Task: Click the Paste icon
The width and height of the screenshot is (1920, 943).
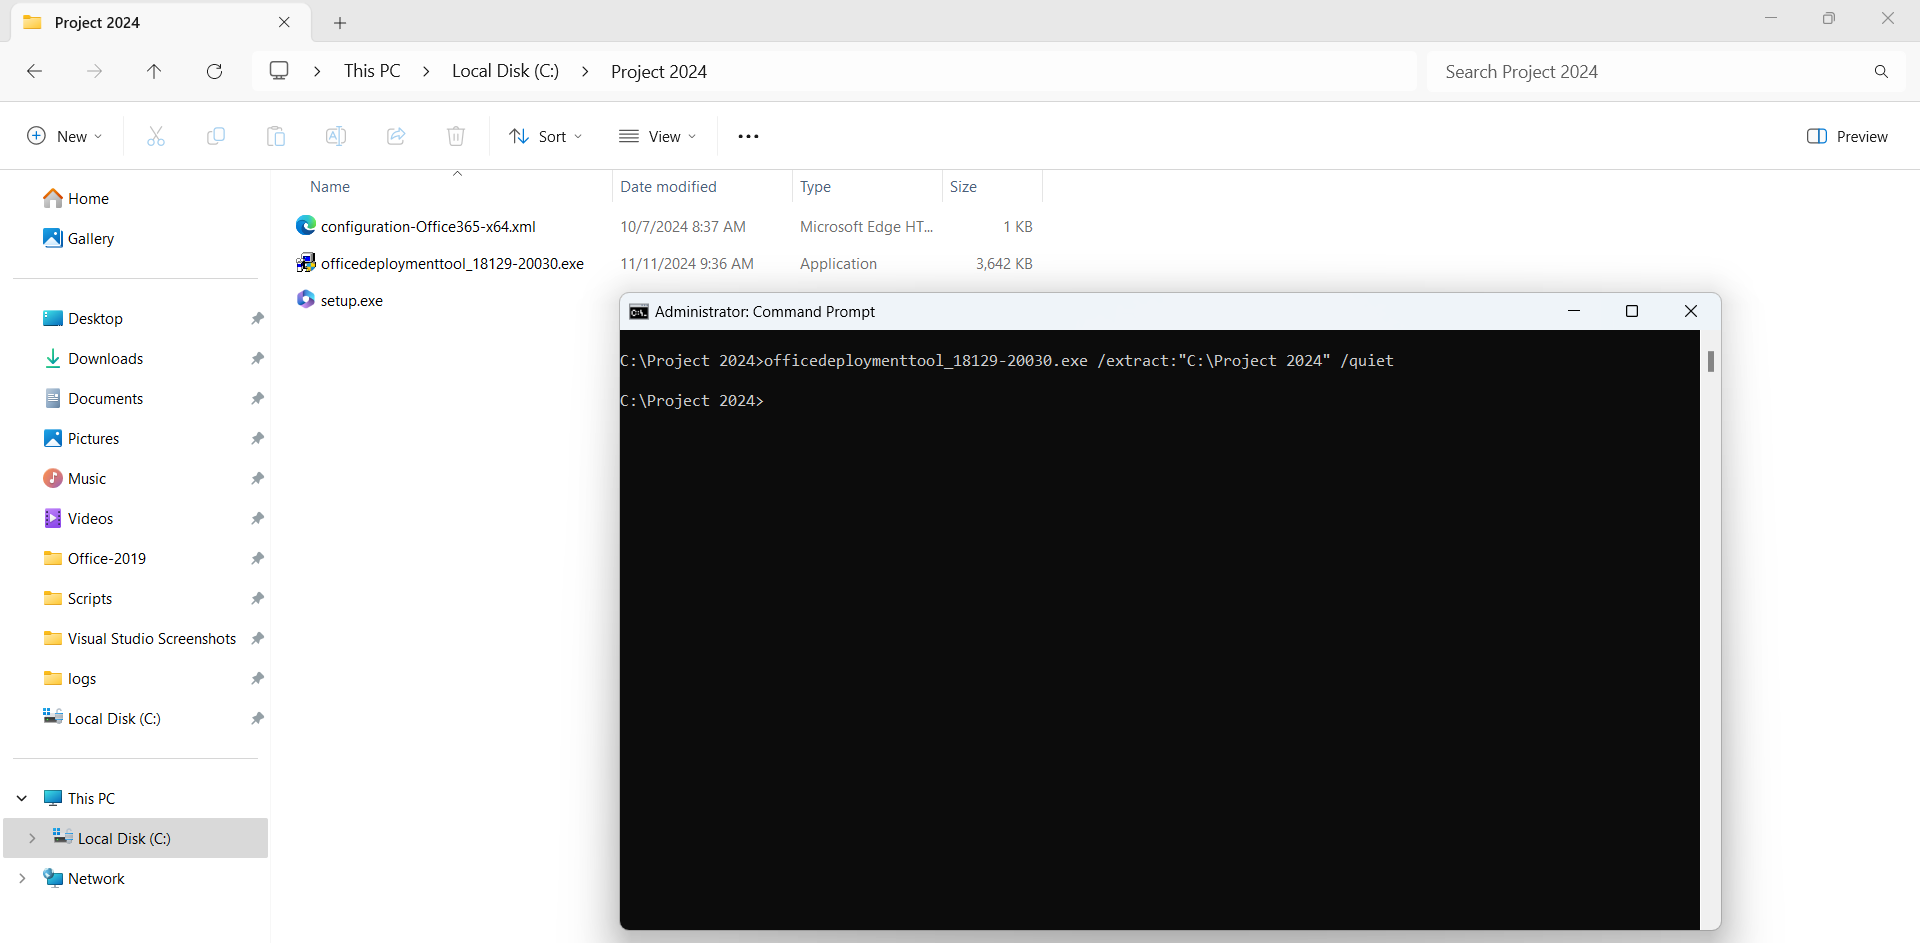Action: [x=276, y=136]
